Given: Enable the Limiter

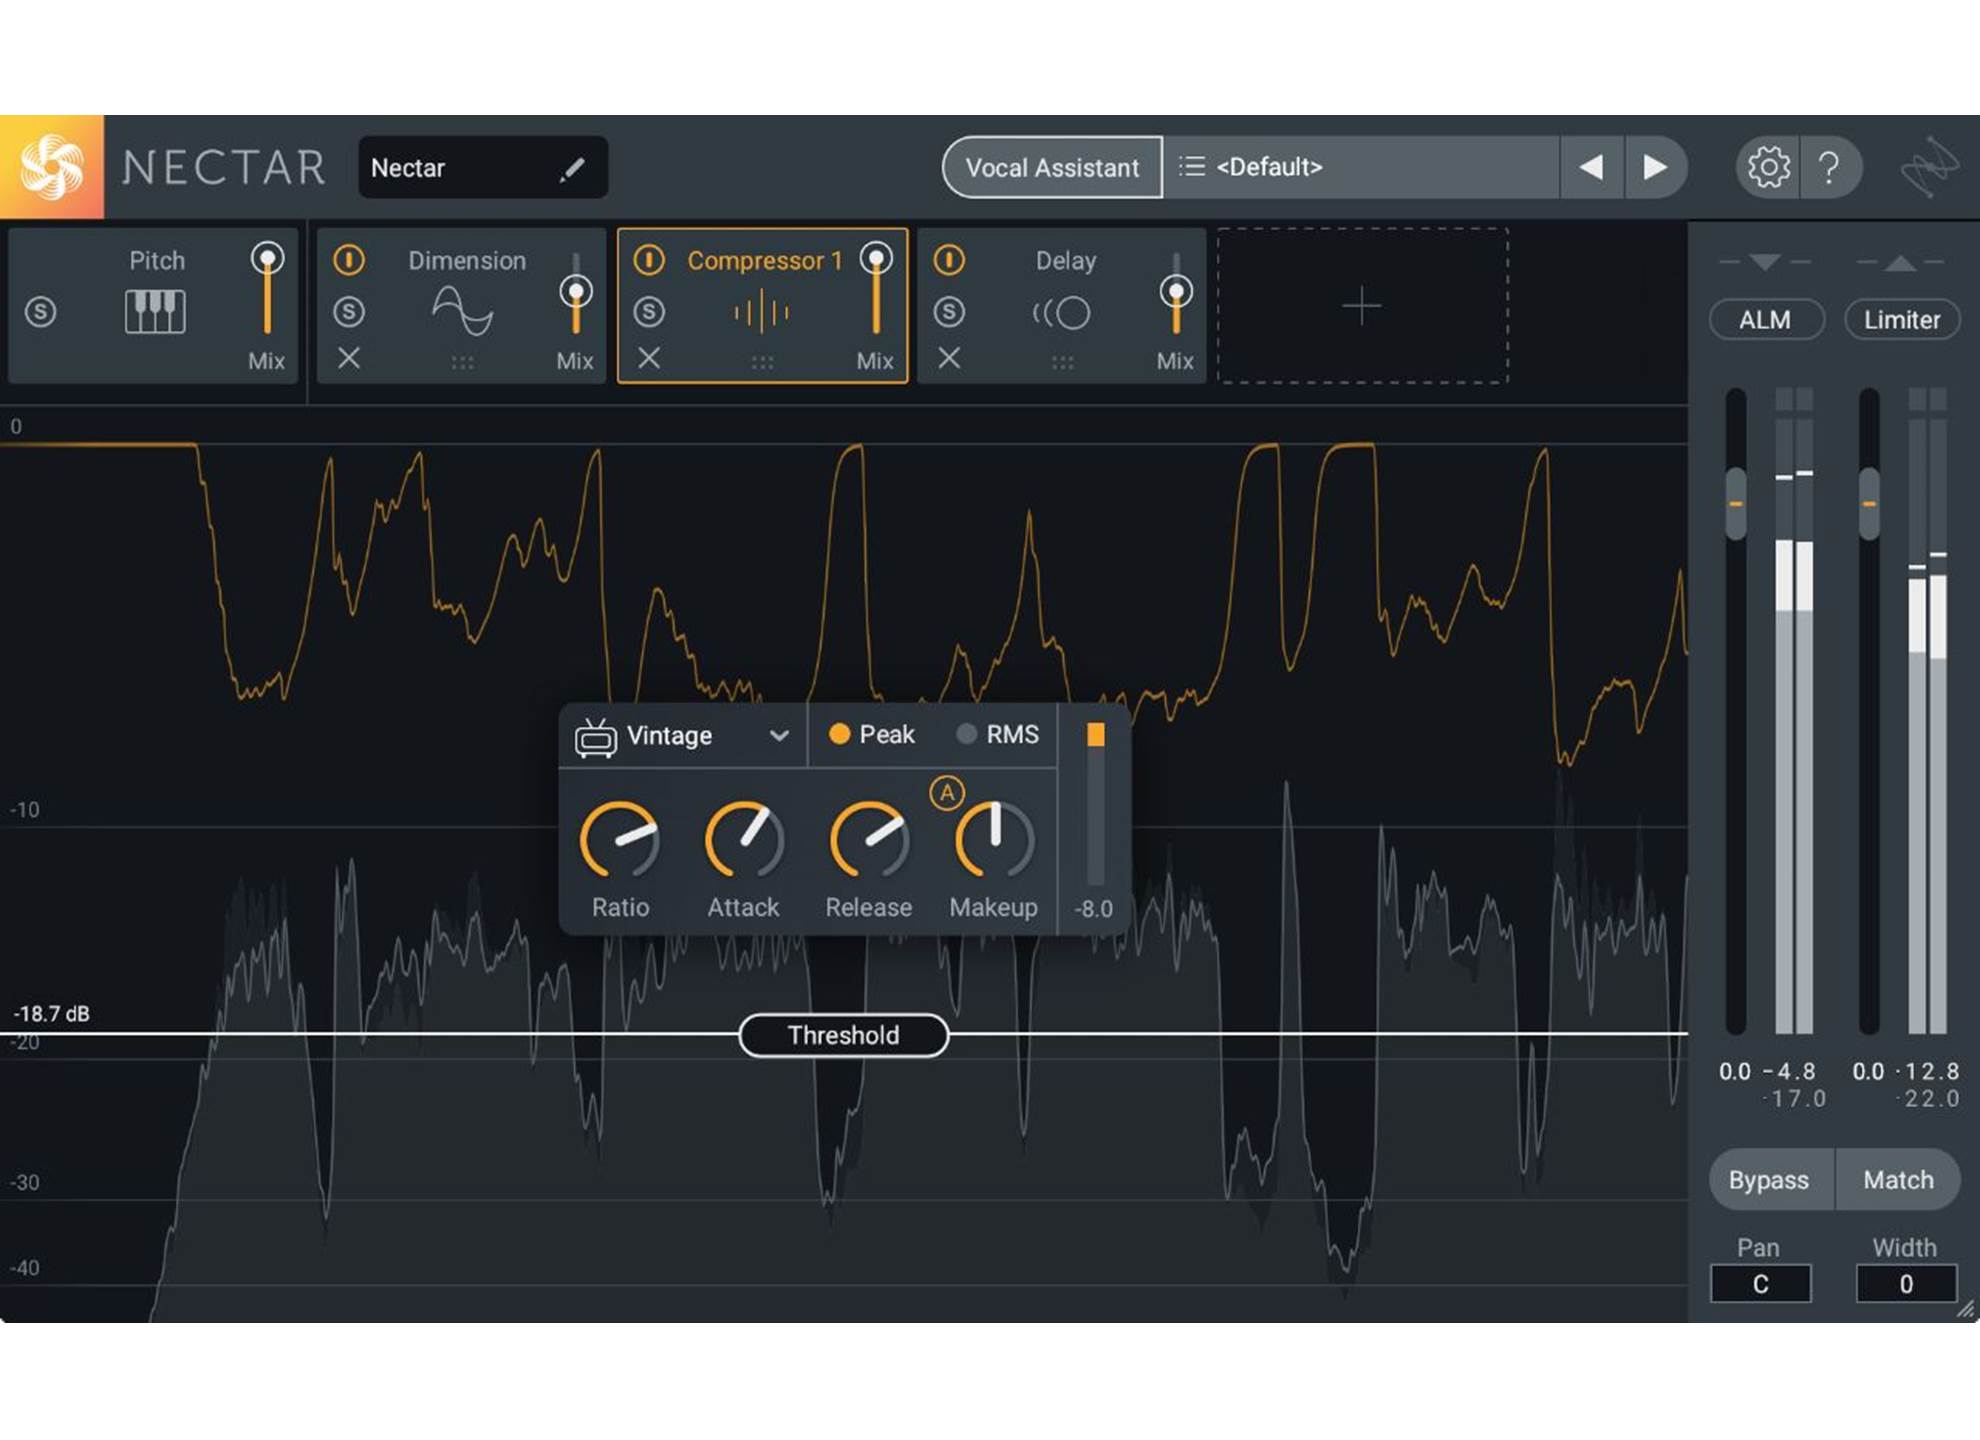Looking at the screenshot, I should 1901,320.
